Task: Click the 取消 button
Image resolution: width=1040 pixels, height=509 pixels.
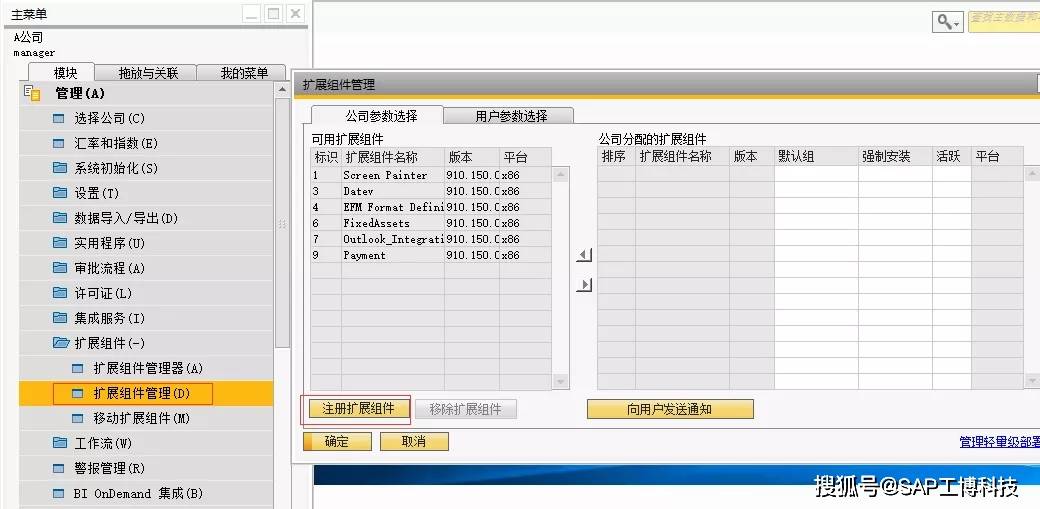Action: pos(414,441)
